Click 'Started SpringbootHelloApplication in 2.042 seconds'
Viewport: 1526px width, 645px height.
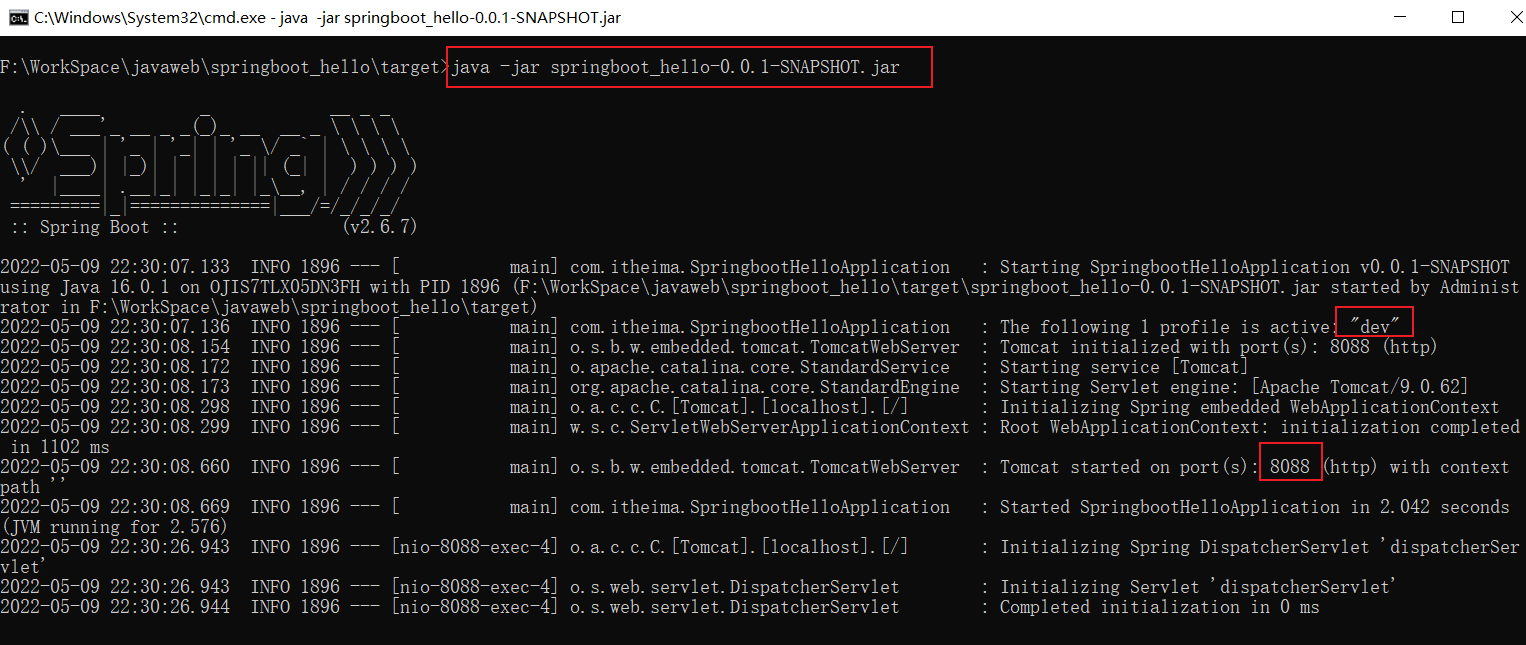pyautogui.click(x=1255, y=507)
